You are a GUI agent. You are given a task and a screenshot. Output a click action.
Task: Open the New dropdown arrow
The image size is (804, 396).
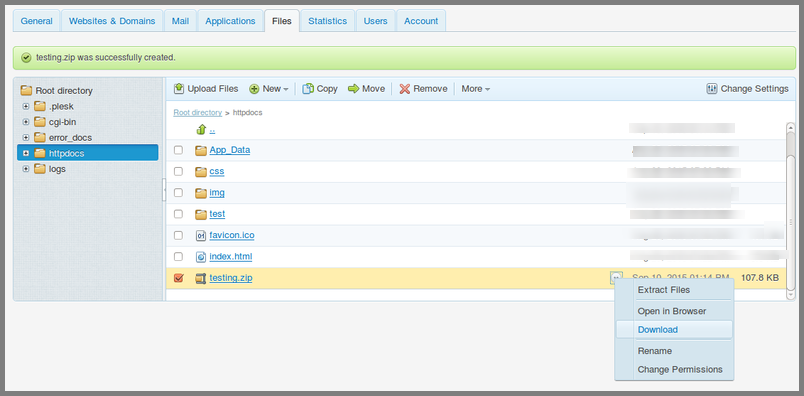(x=286, y=89)
